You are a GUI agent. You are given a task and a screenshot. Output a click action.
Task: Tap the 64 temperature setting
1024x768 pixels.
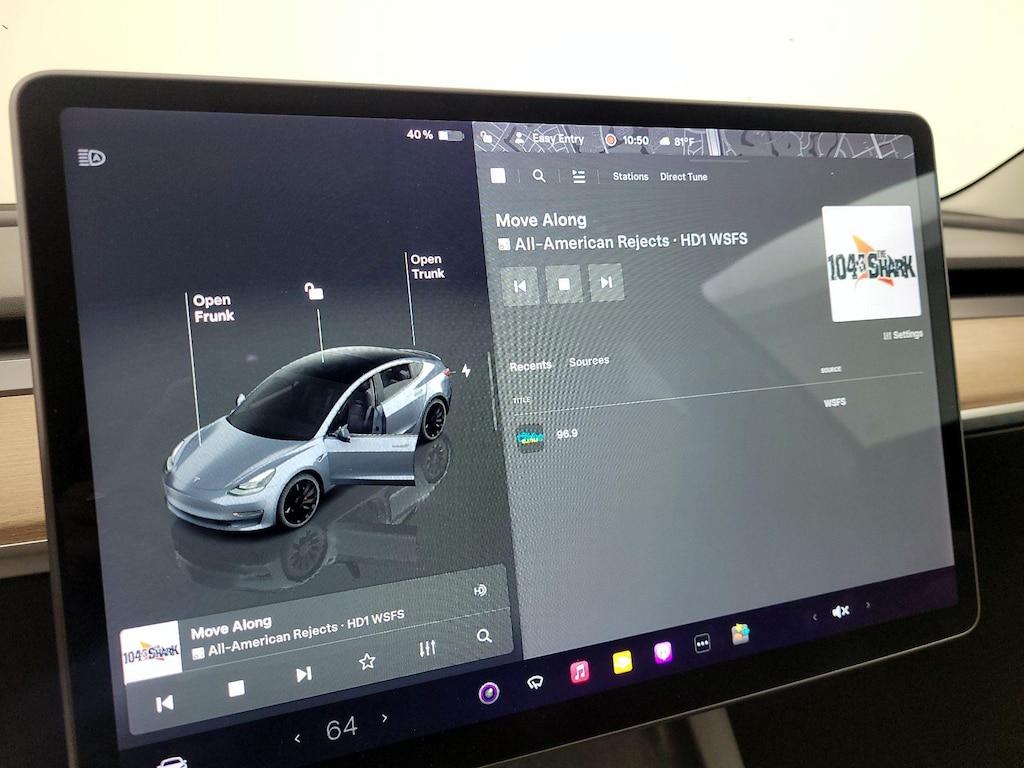[342, 729]
